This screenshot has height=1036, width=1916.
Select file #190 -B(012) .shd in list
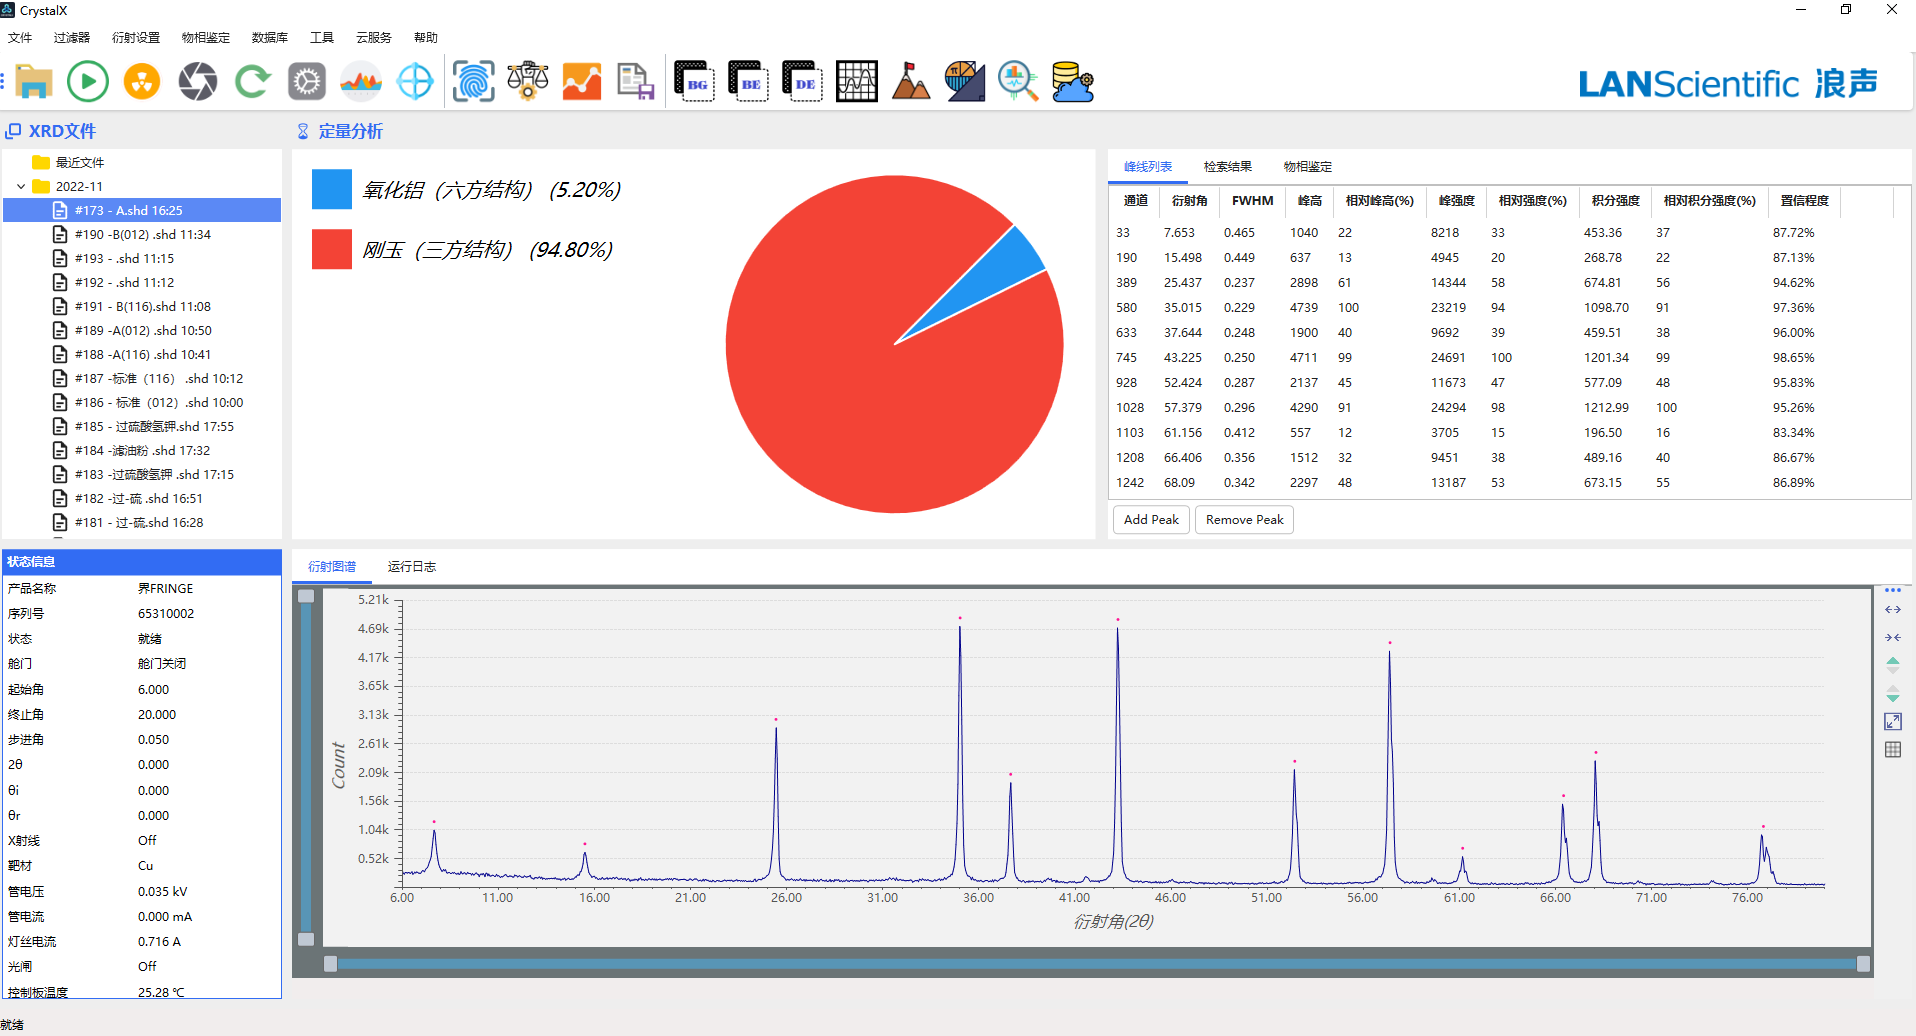[142, 234]
